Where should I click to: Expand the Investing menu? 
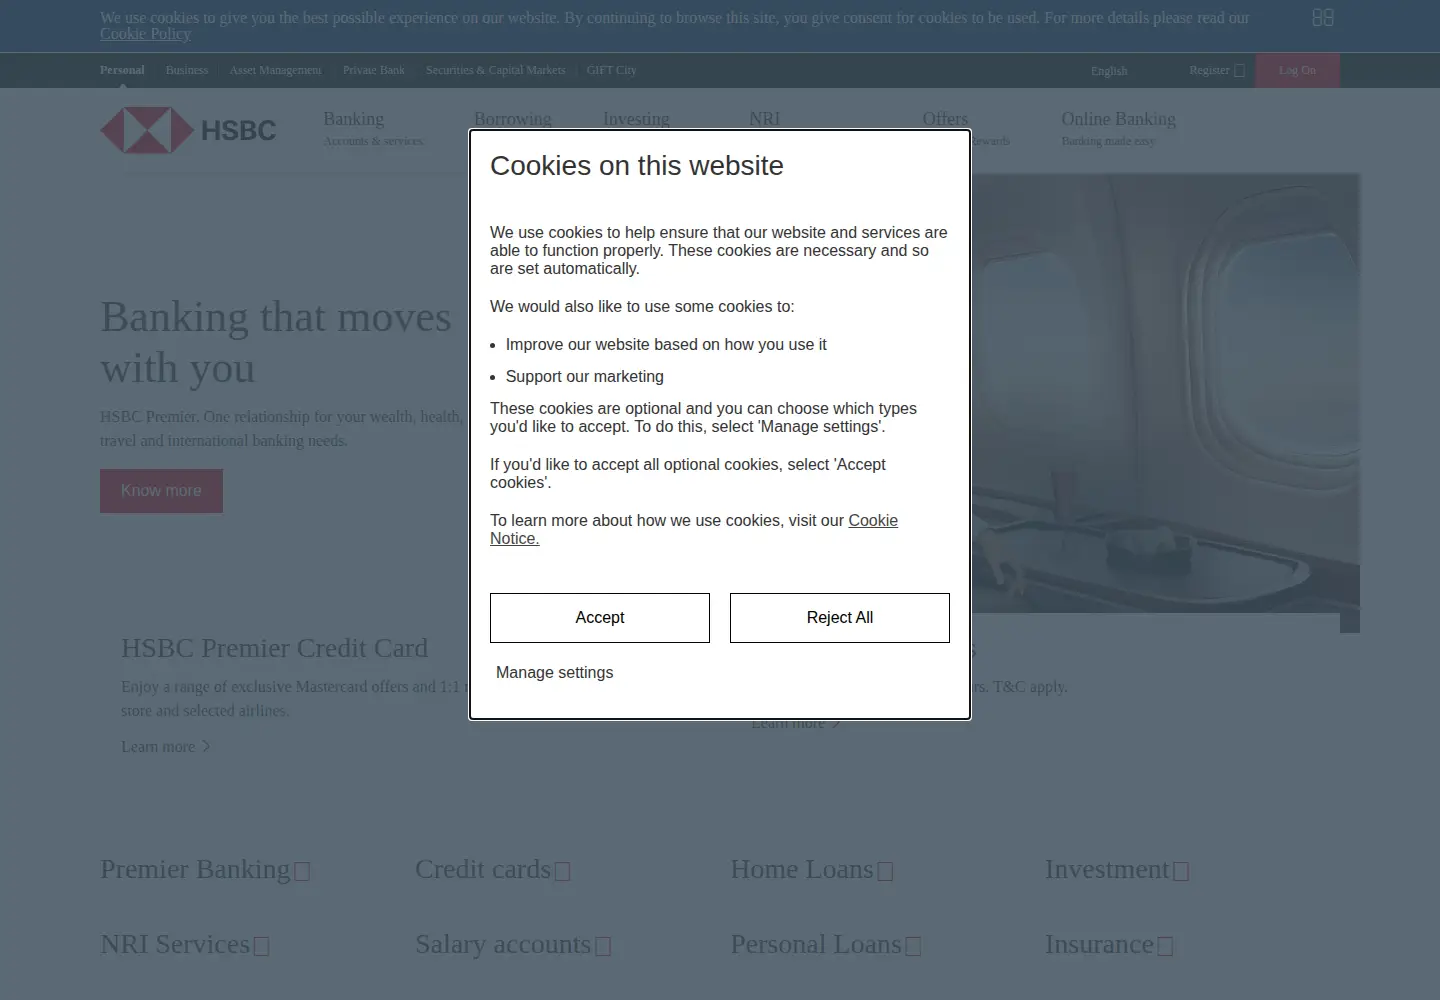(x=636, y=119)
